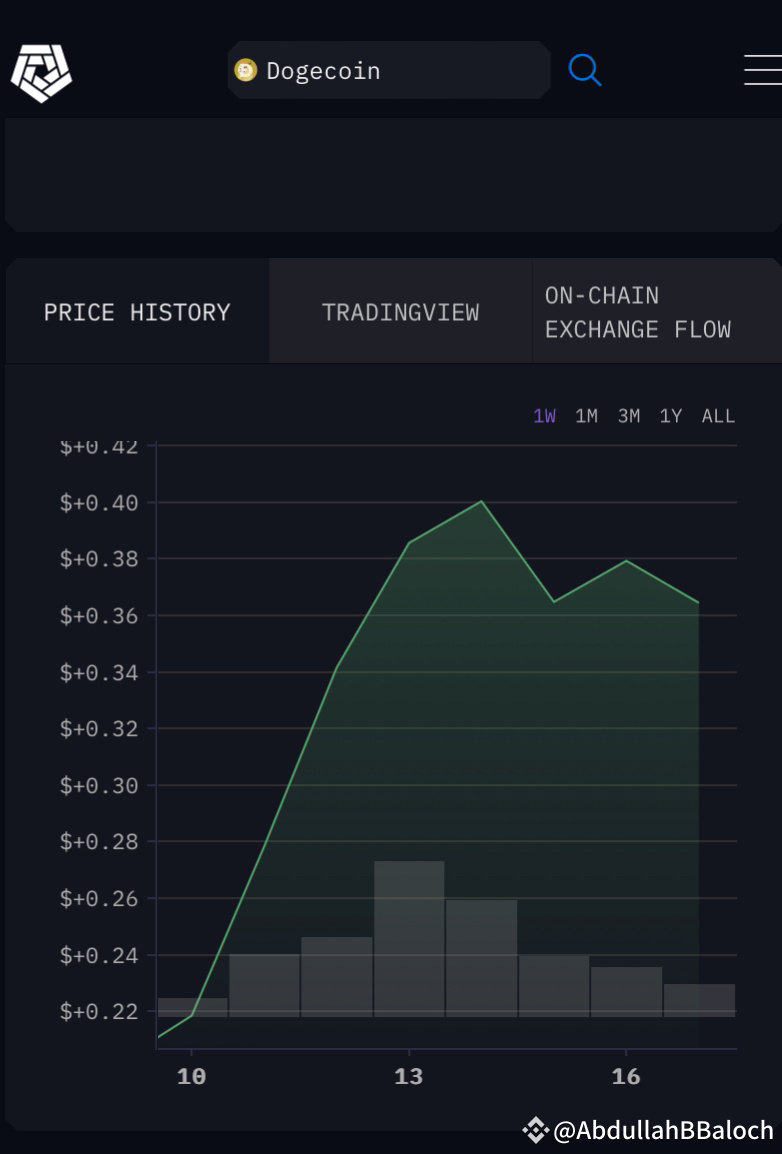Screen dimensions: 782x1154
Task: Click the tallest volume bar at 13
Action: tap(409, 939)
